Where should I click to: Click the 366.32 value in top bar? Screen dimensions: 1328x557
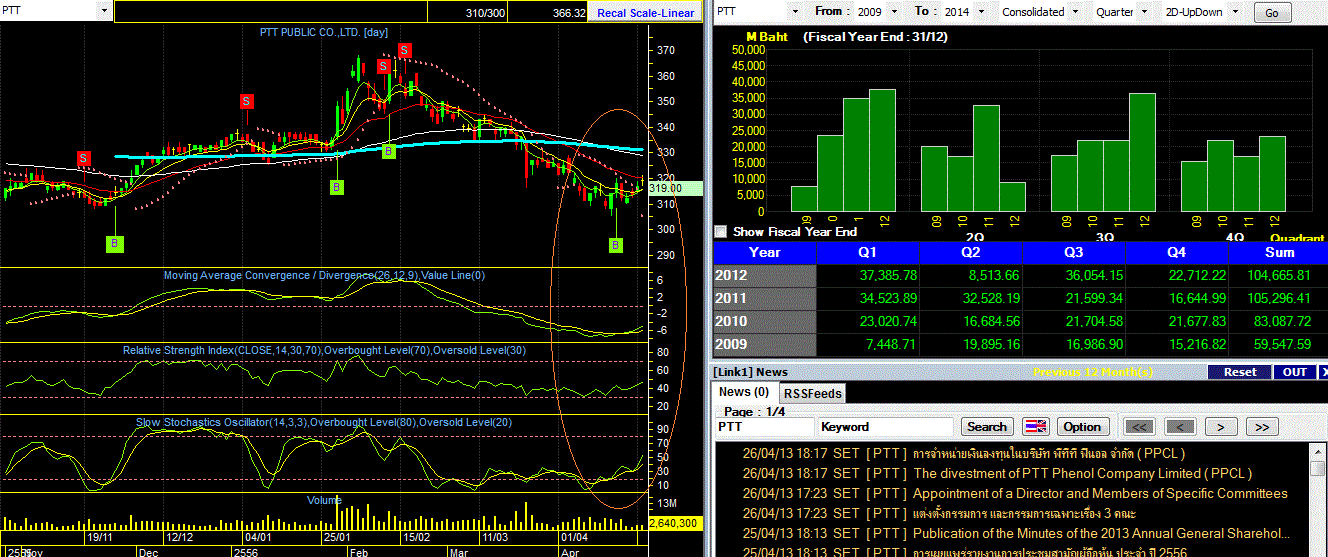point(567,13)
